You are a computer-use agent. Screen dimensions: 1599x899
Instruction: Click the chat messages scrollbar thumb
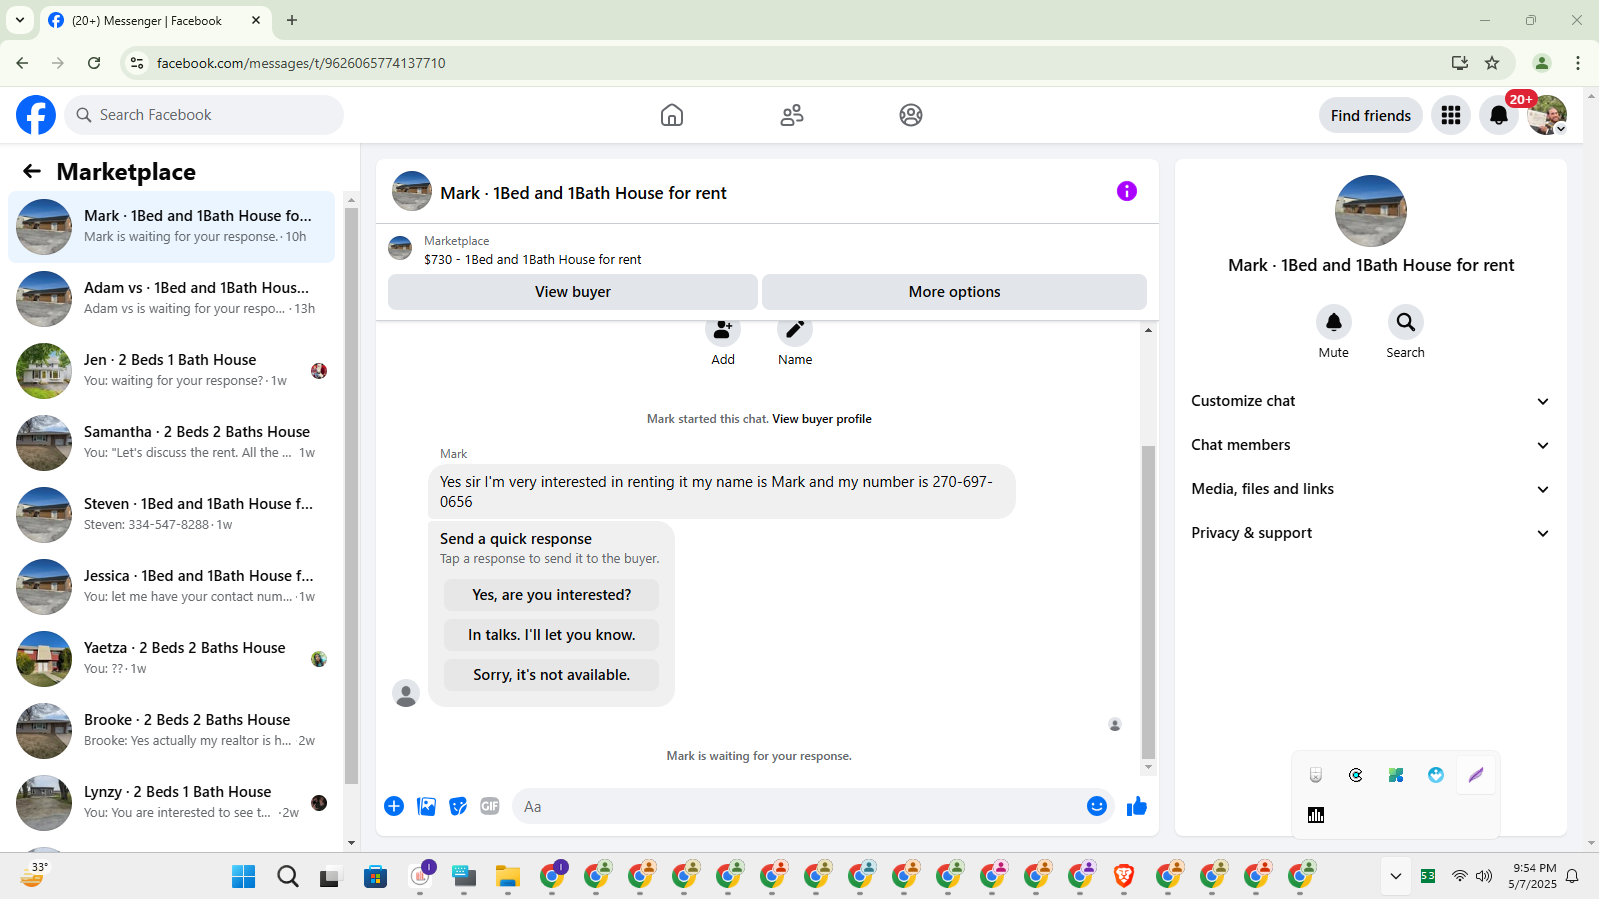(1148, 602)
